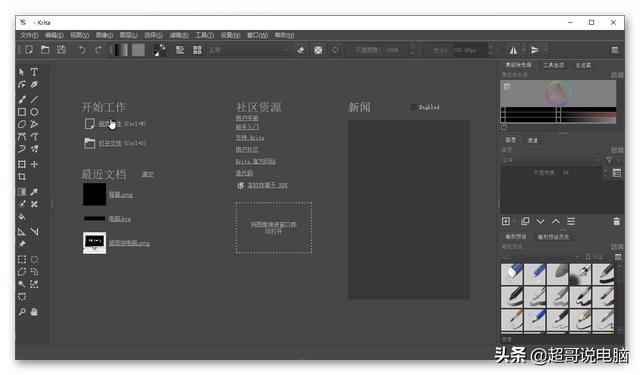Click the Undo arrow in the toolbar
640x375 pixels.
(82, 50)
